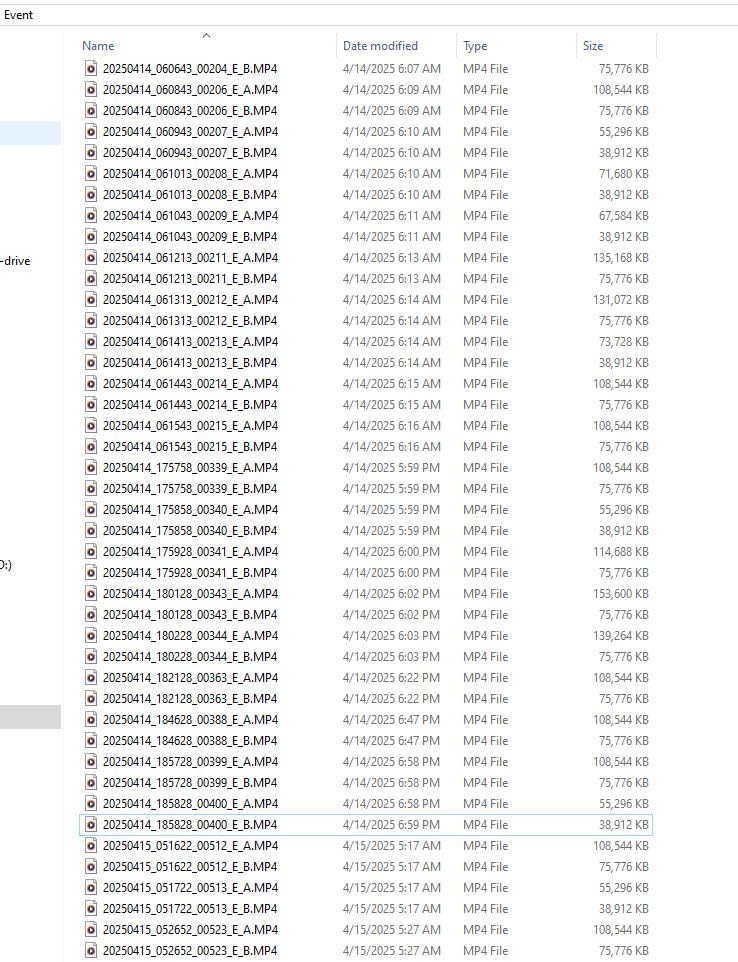The width and height of the screenshot is (738, 962).
Task: Click the icon next to 20250414_061313_00212_E_B.MP4
Action: pos(91,321)
